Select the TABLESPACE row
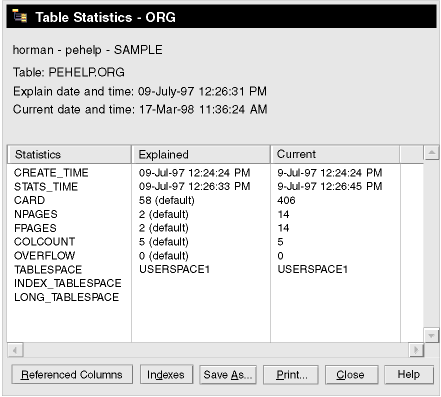The width and height of the screenshot is (441, 397). [215, 269]
